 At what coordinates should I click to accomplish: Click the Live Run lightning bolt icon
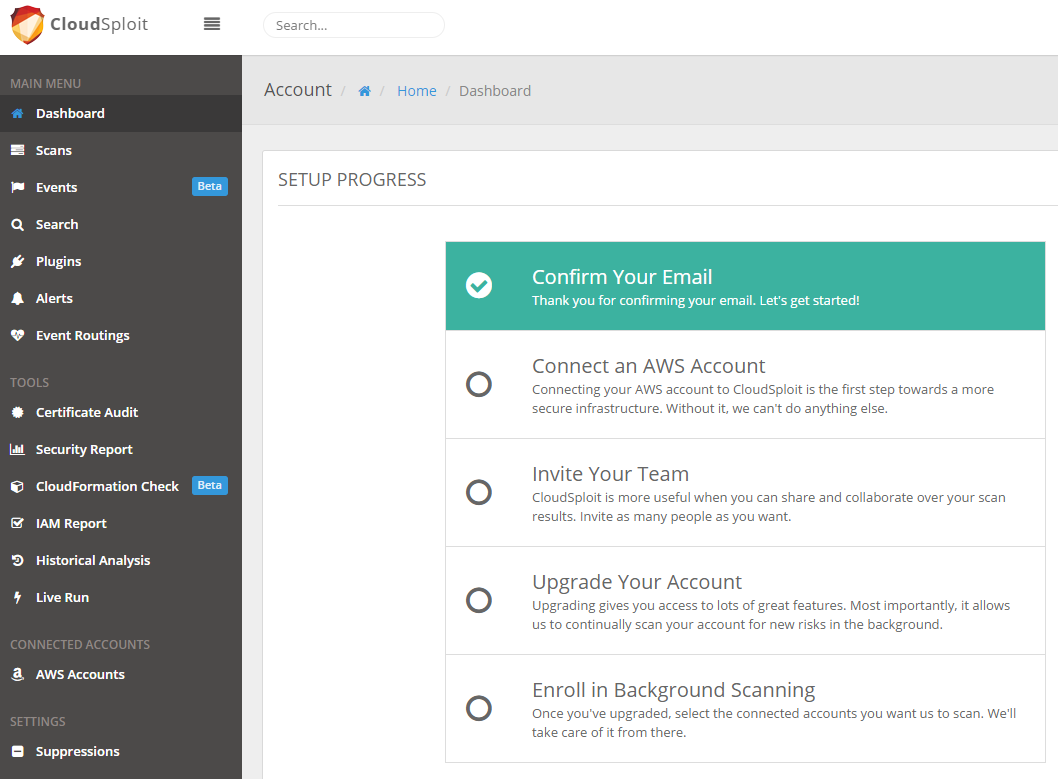pos(18,598)
